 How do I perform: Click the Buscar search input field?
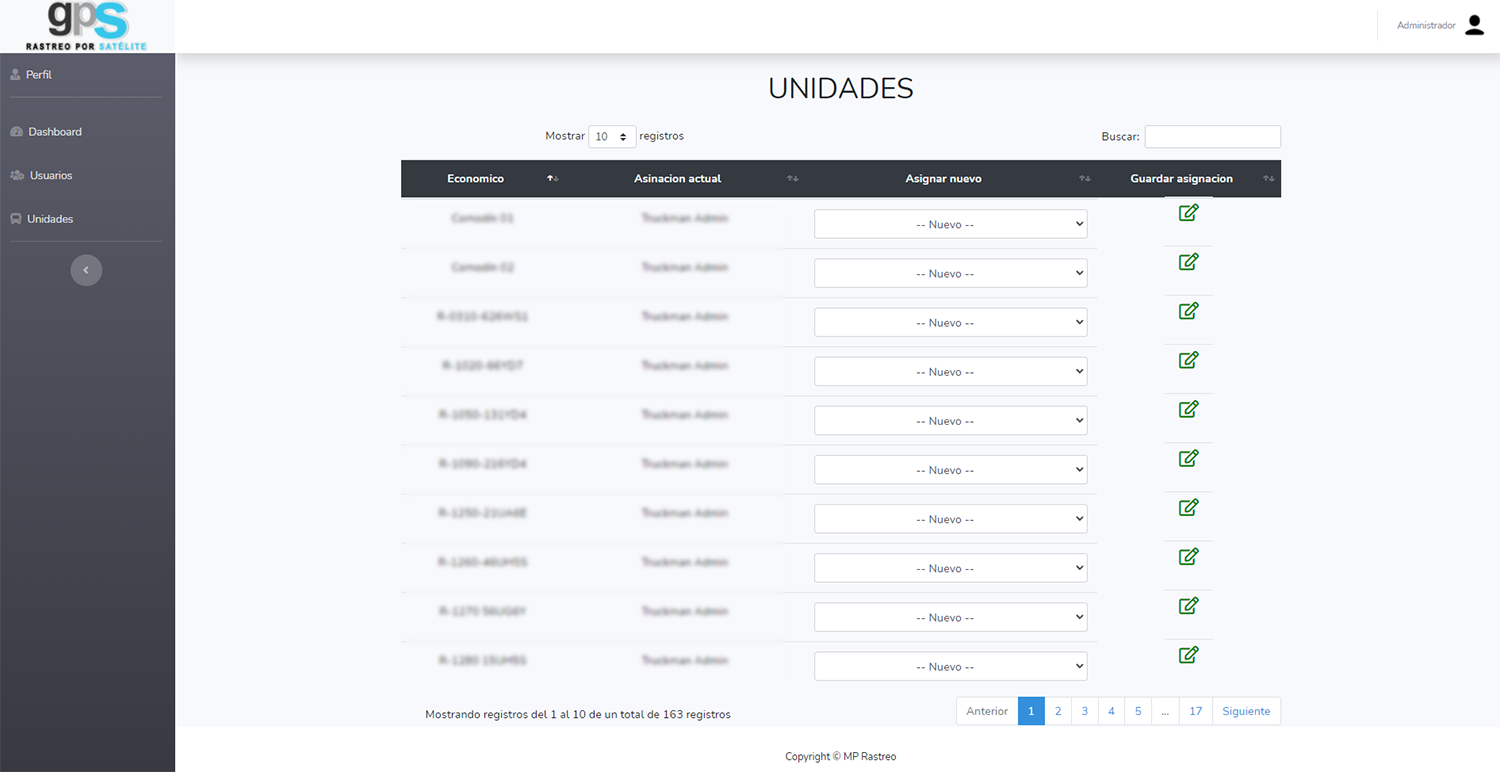[1212, 137]
